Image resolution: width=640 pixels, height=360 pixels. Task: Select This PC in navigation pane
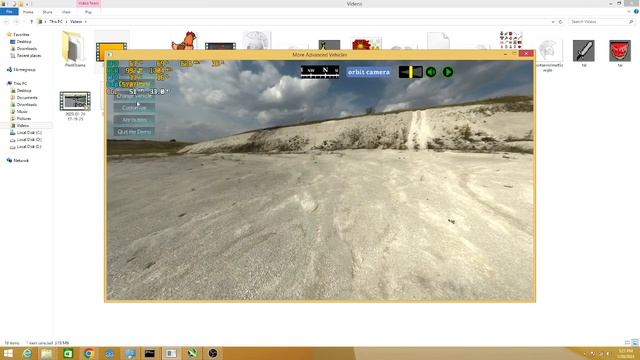[20, 84]
